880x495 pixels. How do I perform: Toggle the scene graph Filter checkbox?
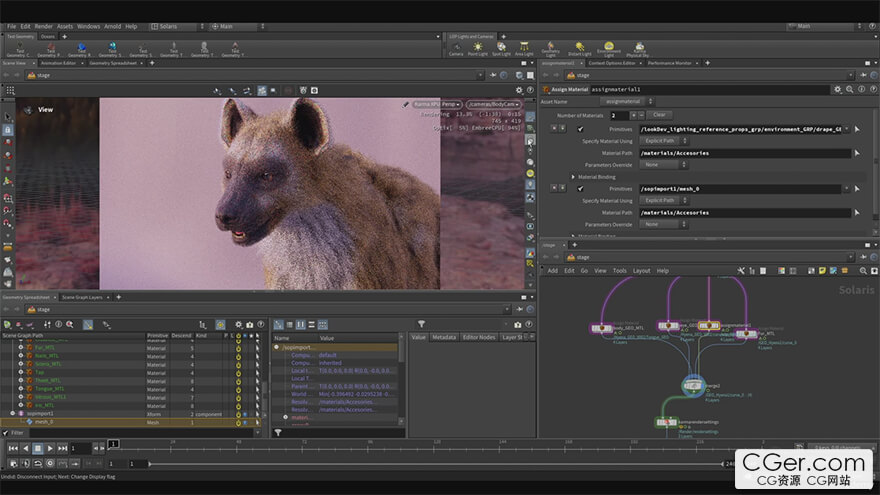6,432
